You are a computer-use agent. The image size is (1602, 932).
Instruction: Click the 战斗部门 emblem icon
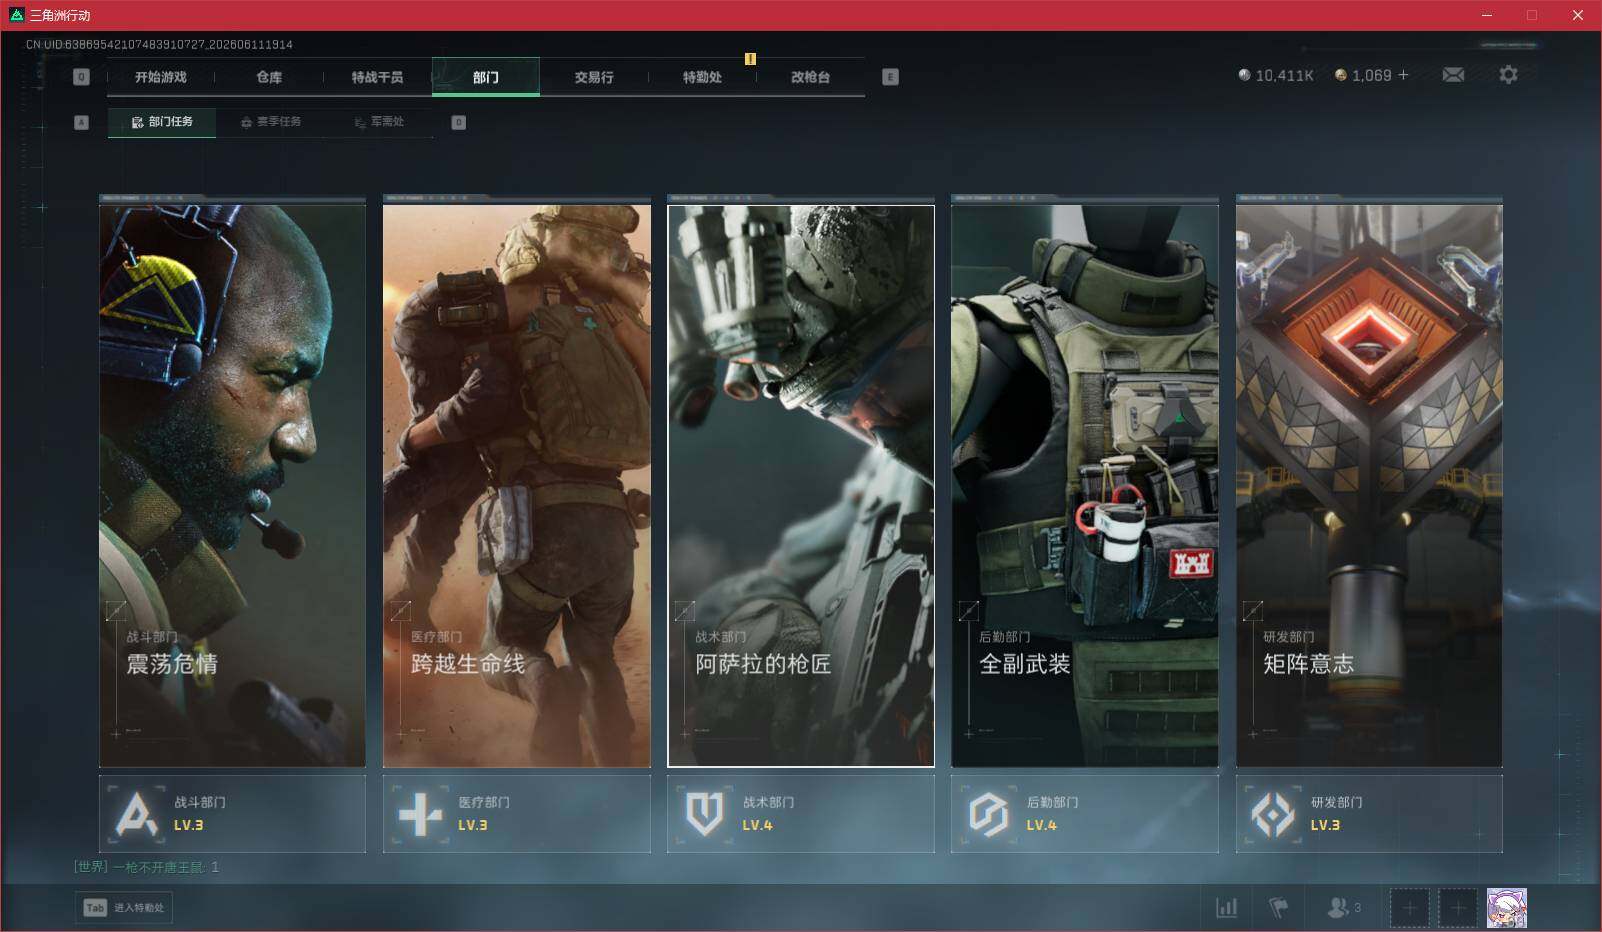click(136, 814)
